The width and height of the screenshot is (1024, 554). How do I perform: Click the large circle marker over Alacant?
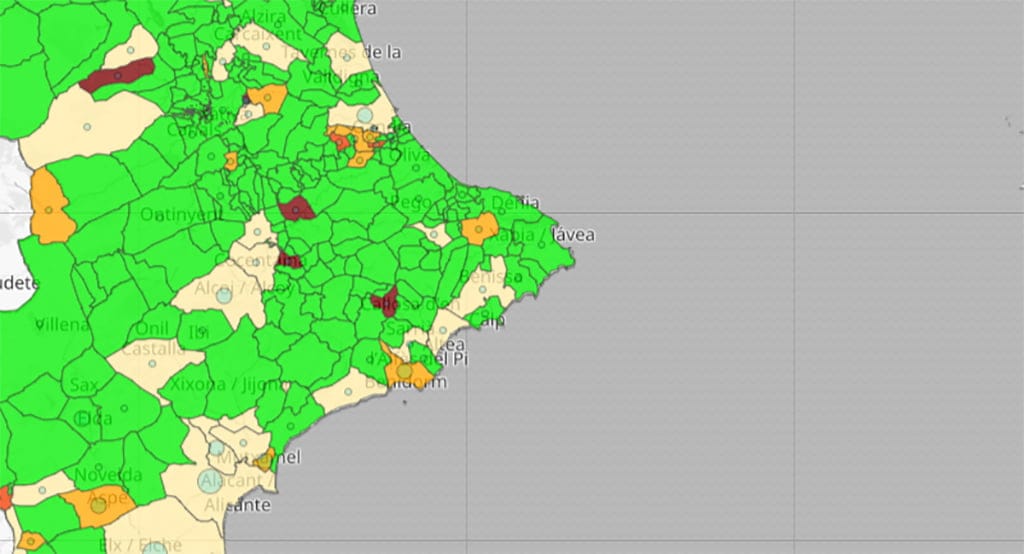209,483
